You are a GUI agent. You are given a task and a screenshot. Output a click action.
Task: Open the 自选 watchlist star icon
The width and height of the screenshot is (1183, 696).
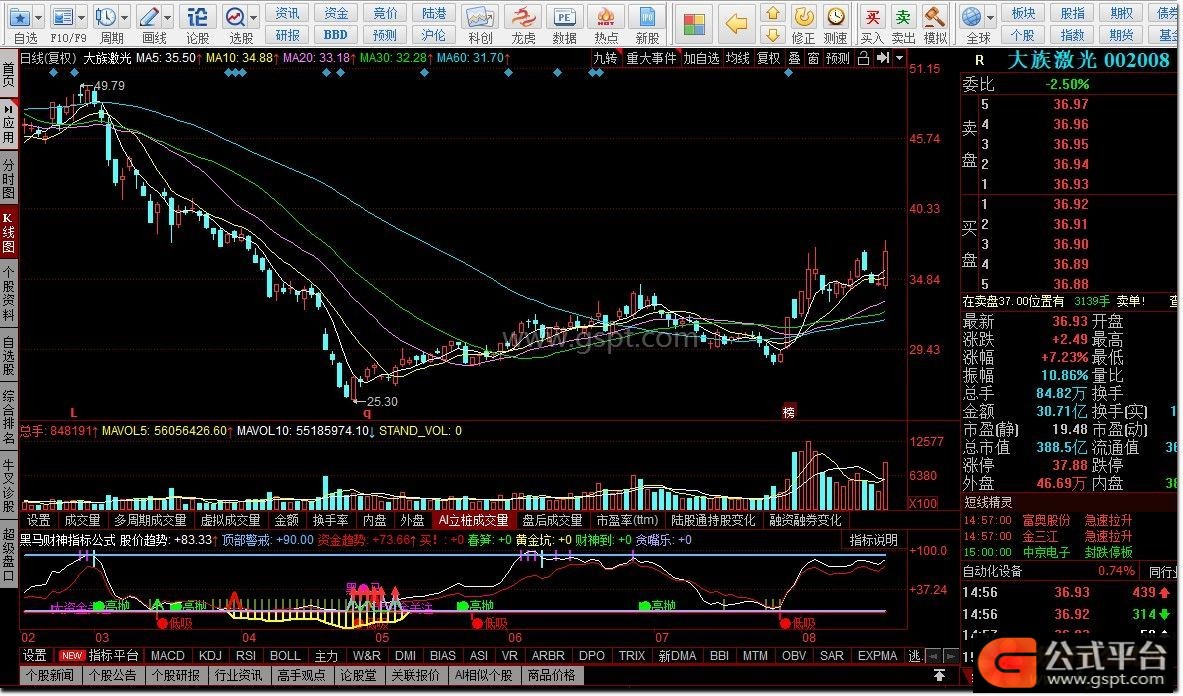click(x=20, y=17)
